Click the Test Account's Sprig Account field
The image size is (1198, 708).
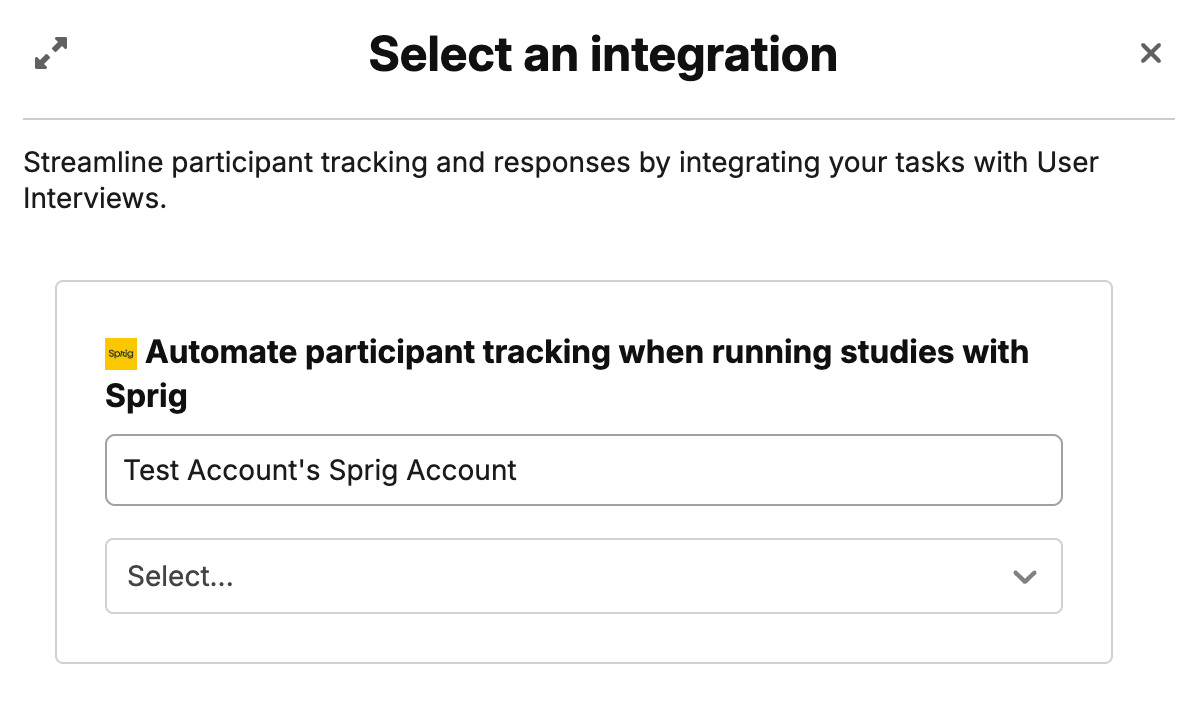pos(583,470)
